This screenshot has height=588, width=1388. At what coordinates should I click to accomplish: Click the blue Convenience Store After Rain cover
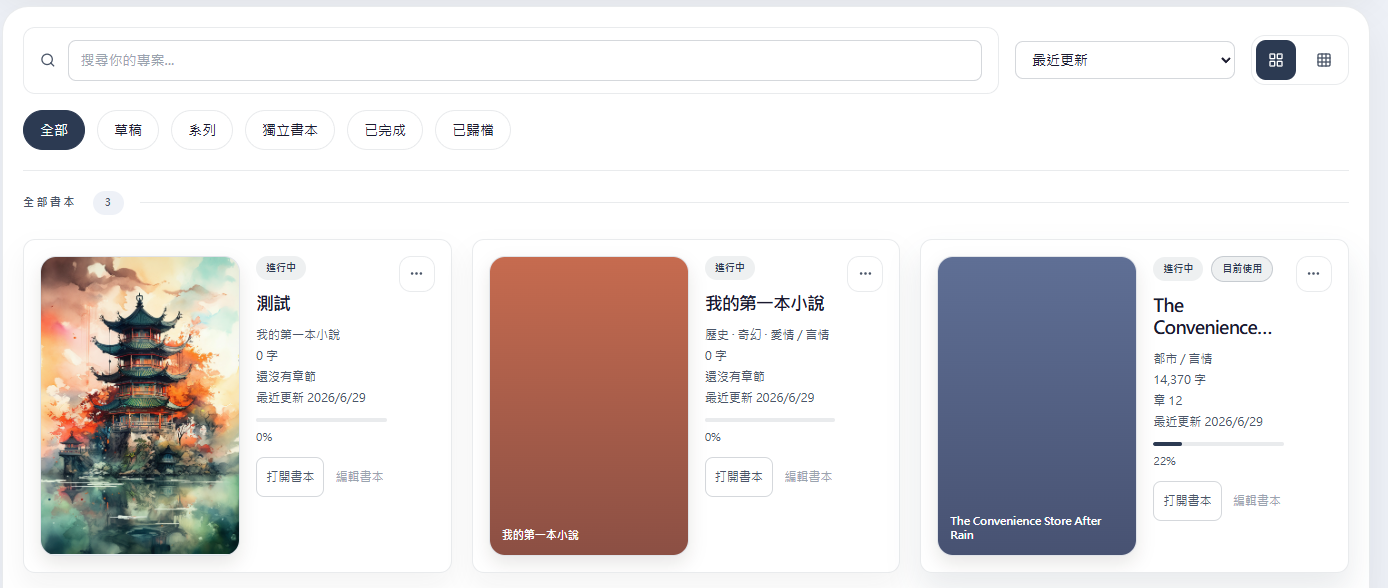[1037, 405]
